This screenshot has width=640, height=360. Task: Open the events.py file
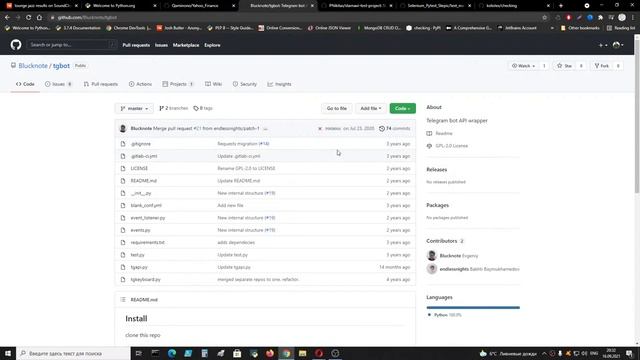tap(140, 230)
